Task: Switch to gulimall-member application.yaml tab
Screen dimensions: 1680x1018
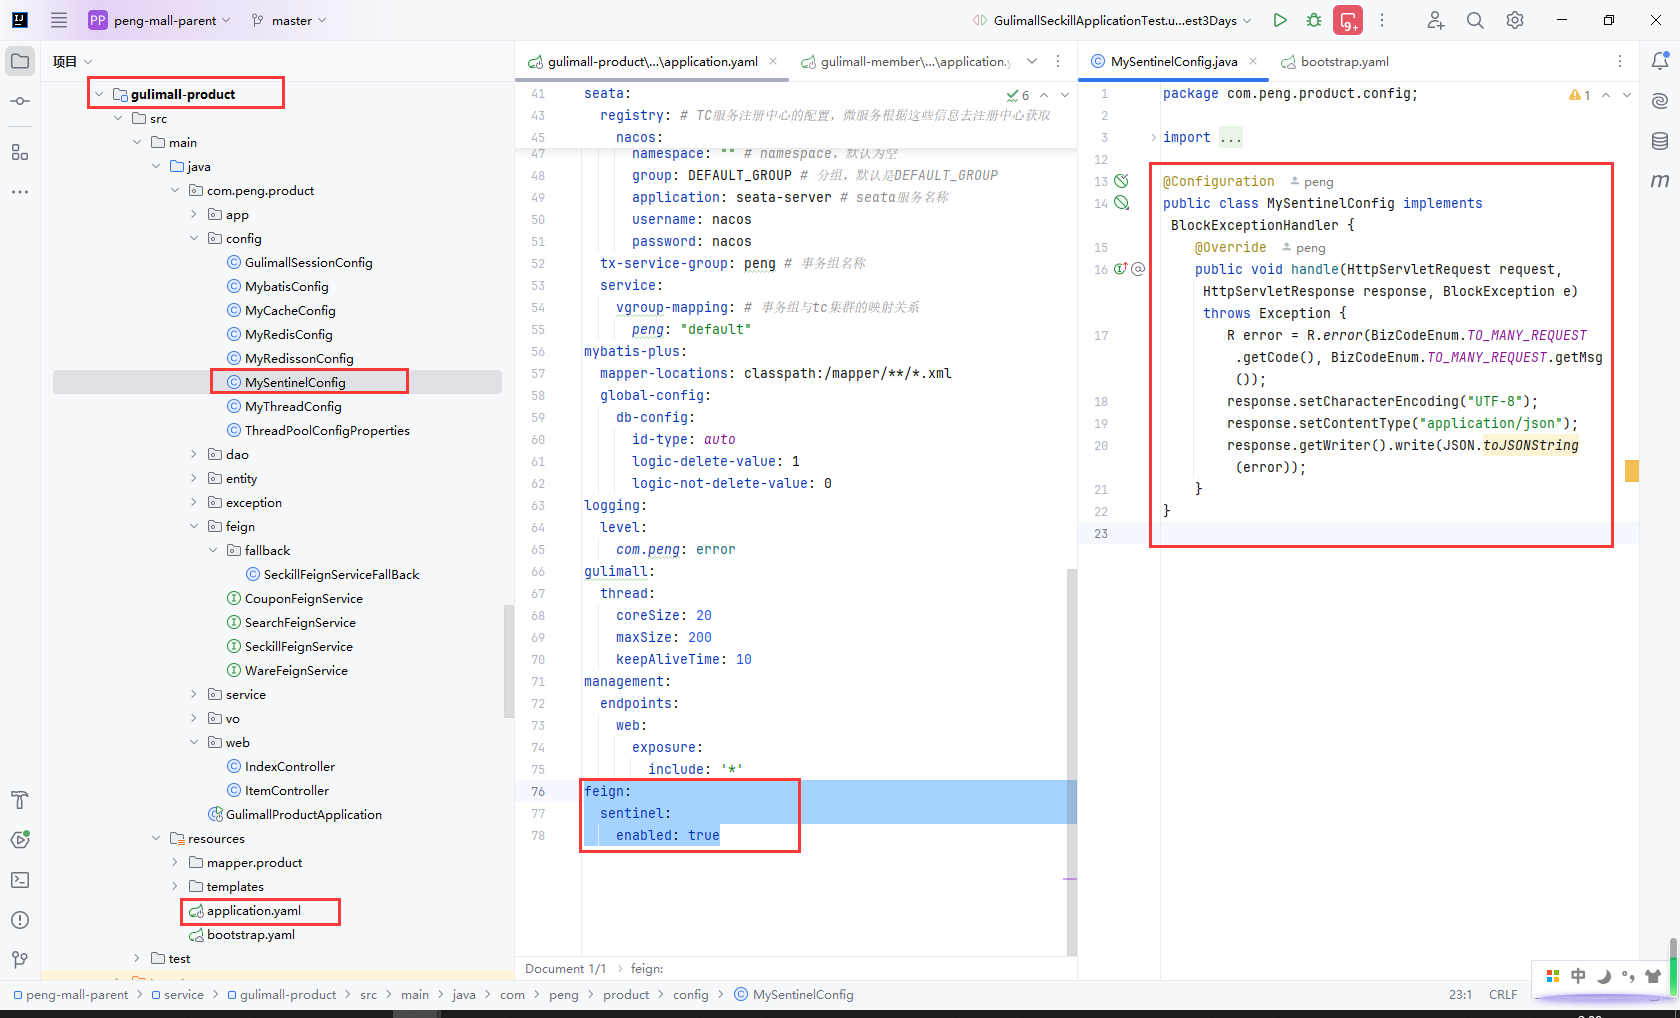Action: (907, 61)
